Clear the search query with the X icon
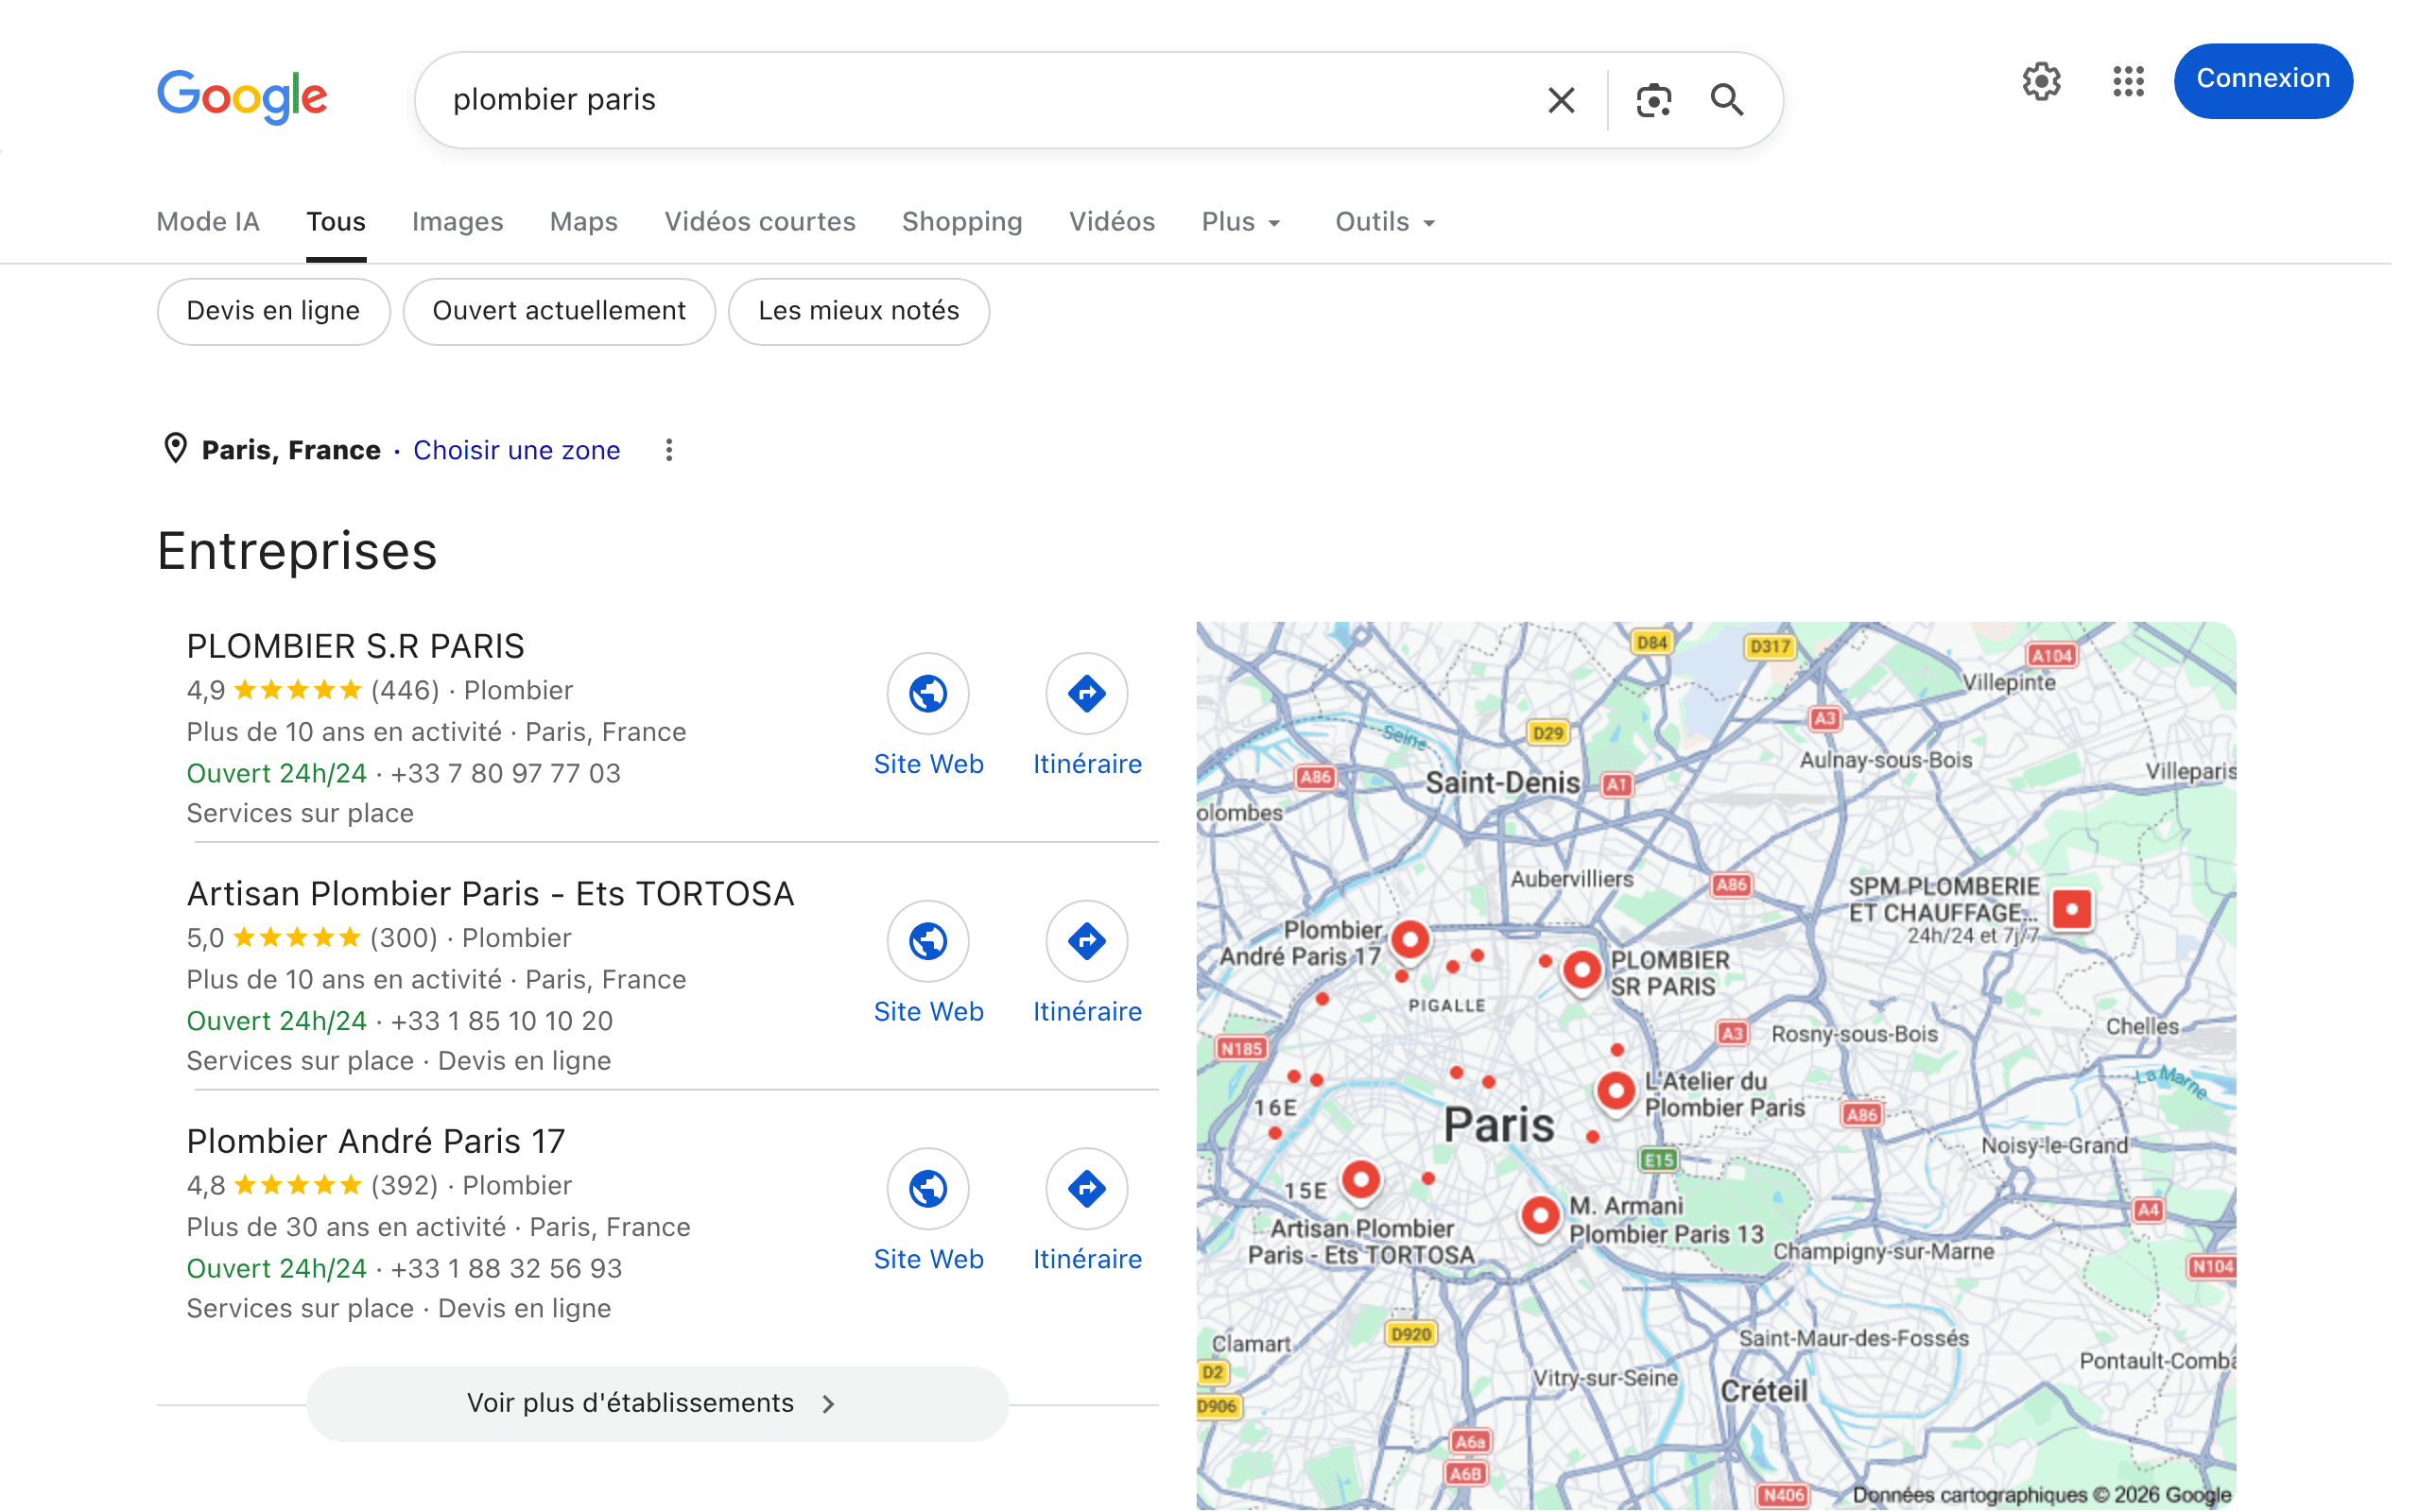The width and height of the screenshot is (2420, 1512). pos(1560,99)
